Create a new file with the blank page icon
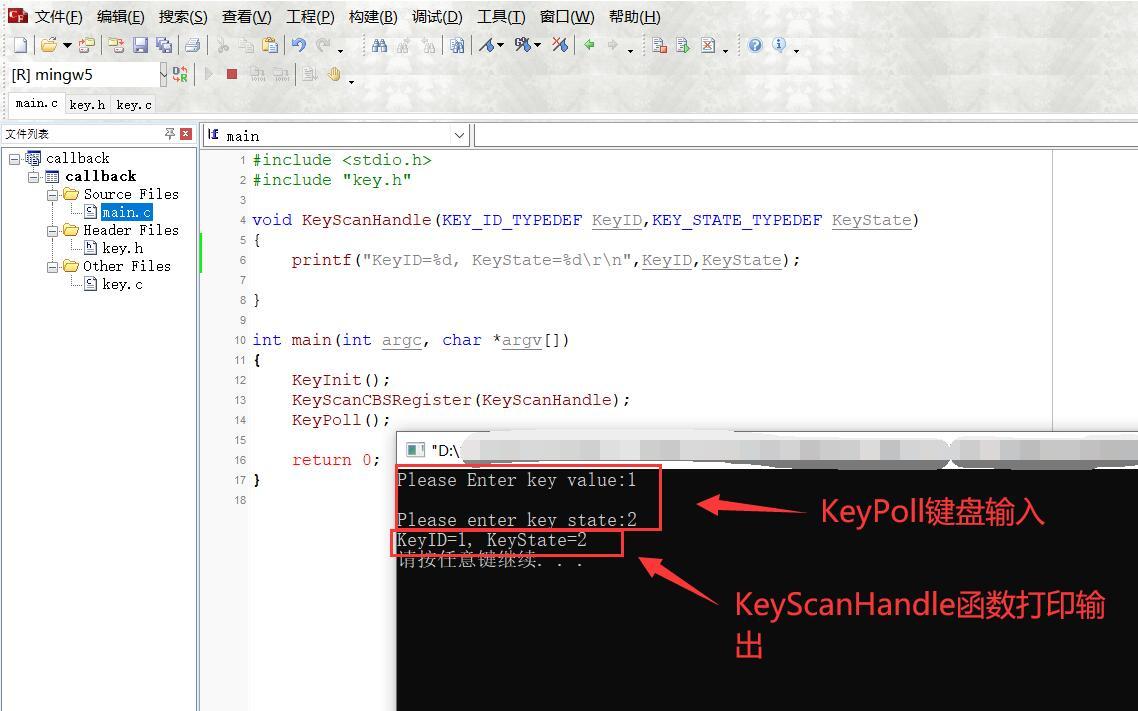 (20, 45)
